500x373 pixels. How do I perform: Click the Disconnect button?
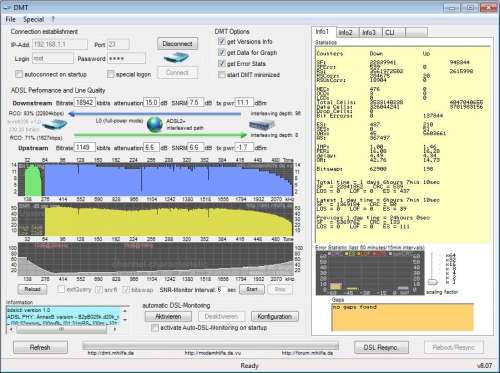[x=177, y=44]
